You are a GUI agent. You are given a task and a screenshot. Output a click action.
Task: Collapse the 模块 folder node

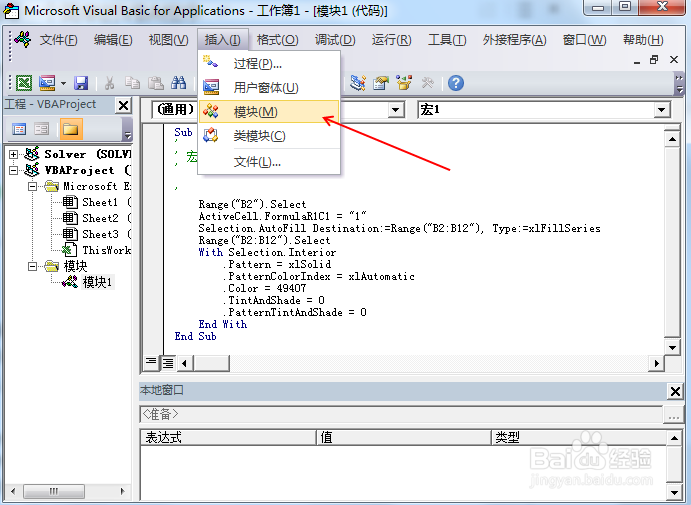click(x=32, y=266)
